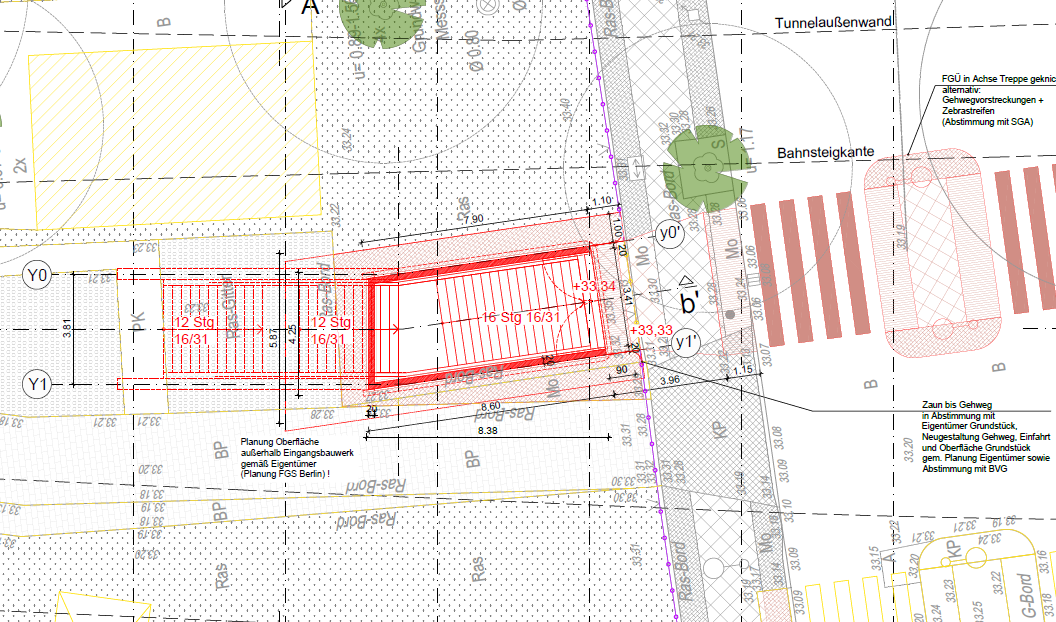The width and height of the screenshot is (1056, 622).
Task: Click the elevation label +33,34
Action: (597, 287)
